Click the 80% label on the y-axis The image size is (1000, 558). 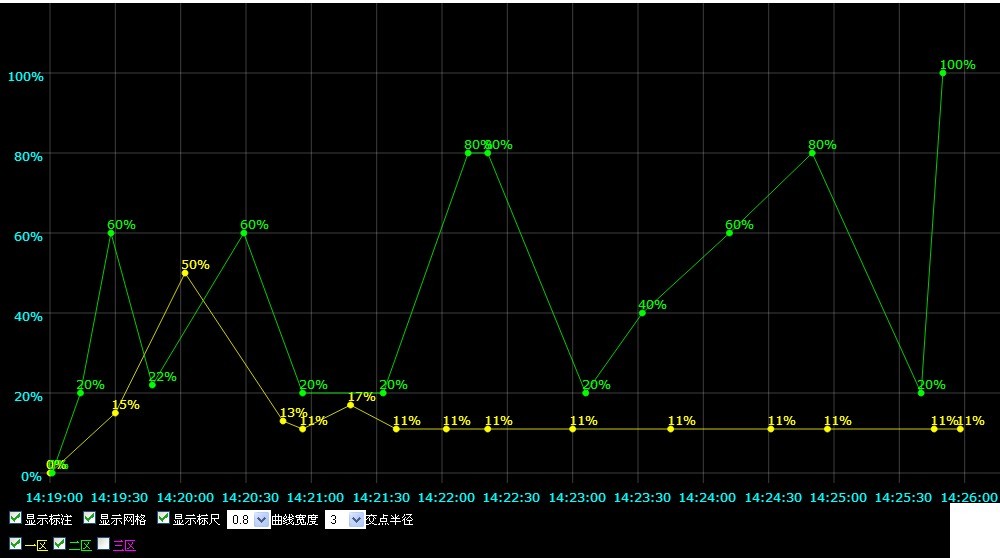click(28, 156)
